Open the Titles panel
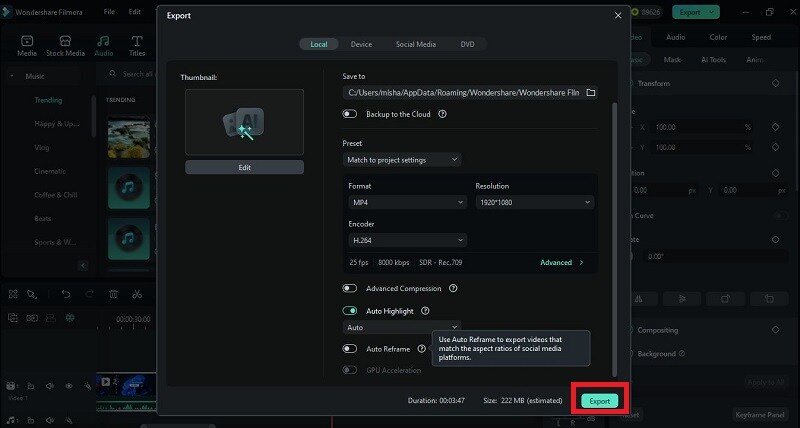This screenshot has height=428, width=800. pyautogui.click(x=137, y=45)
